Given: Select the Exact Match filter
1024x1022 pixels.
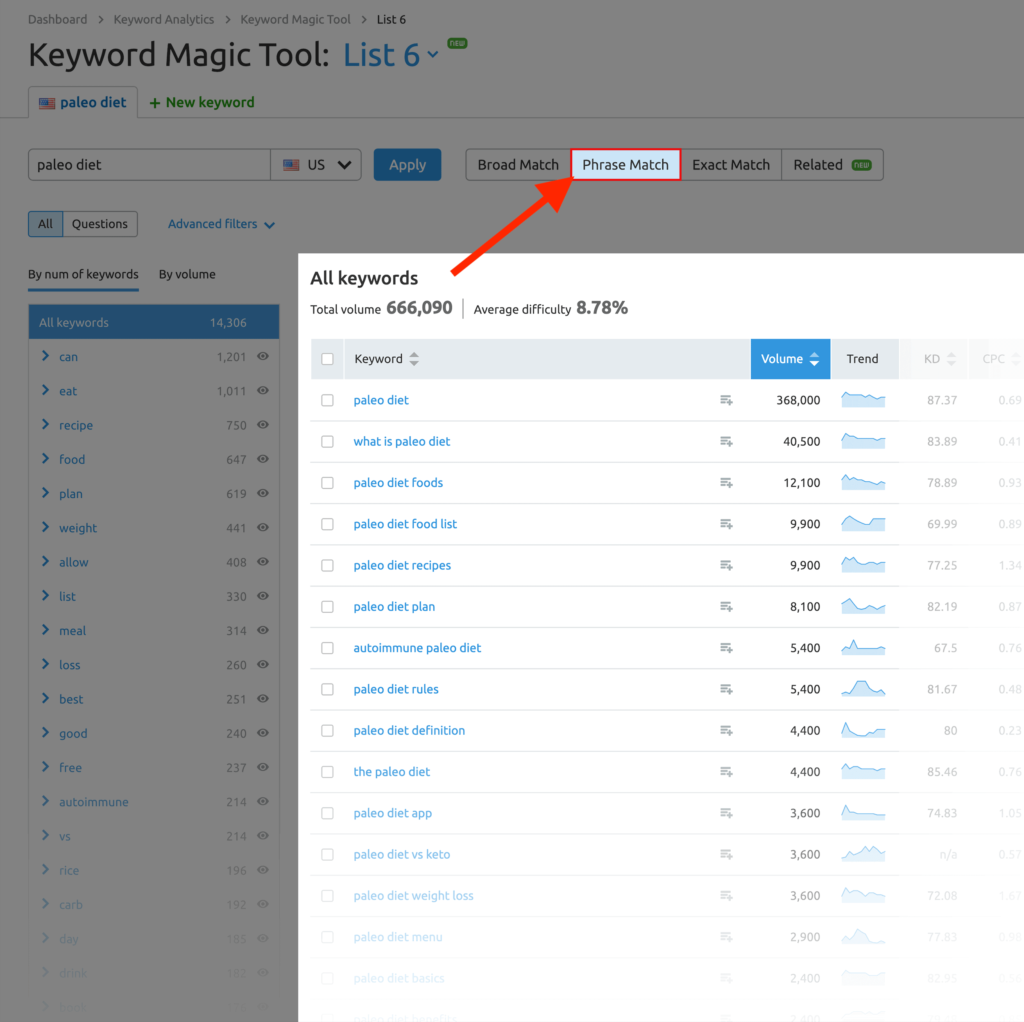Looking at the screenshot, I should coord(731,164).
